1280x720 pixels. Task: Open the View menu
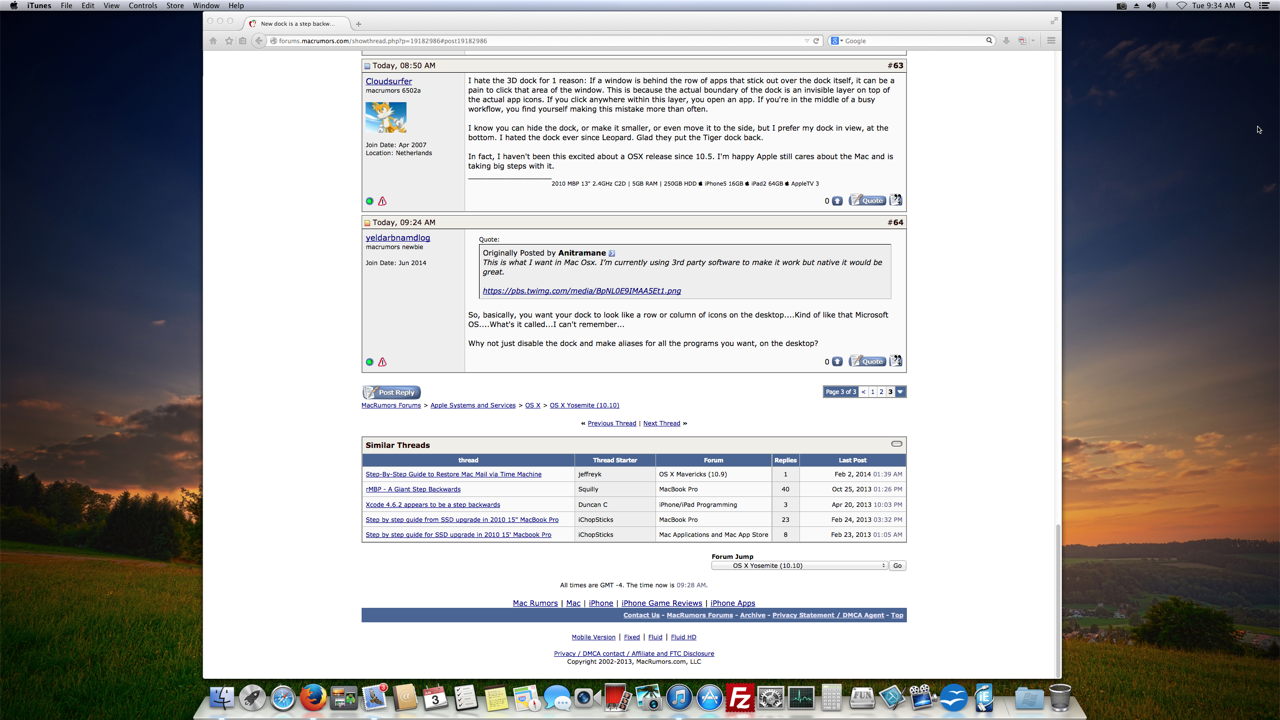tap(111, 6)
